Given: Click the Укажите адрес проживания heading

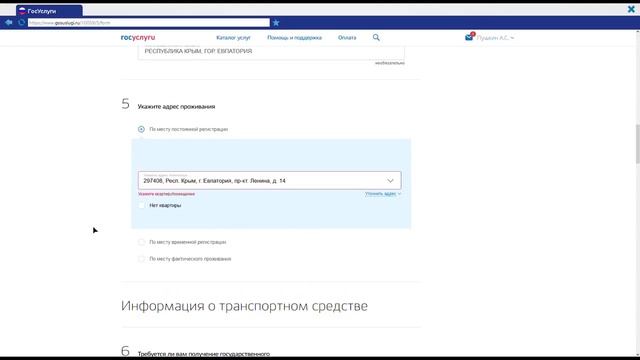Looking at the screenshot, I should (x=176, y=107).
